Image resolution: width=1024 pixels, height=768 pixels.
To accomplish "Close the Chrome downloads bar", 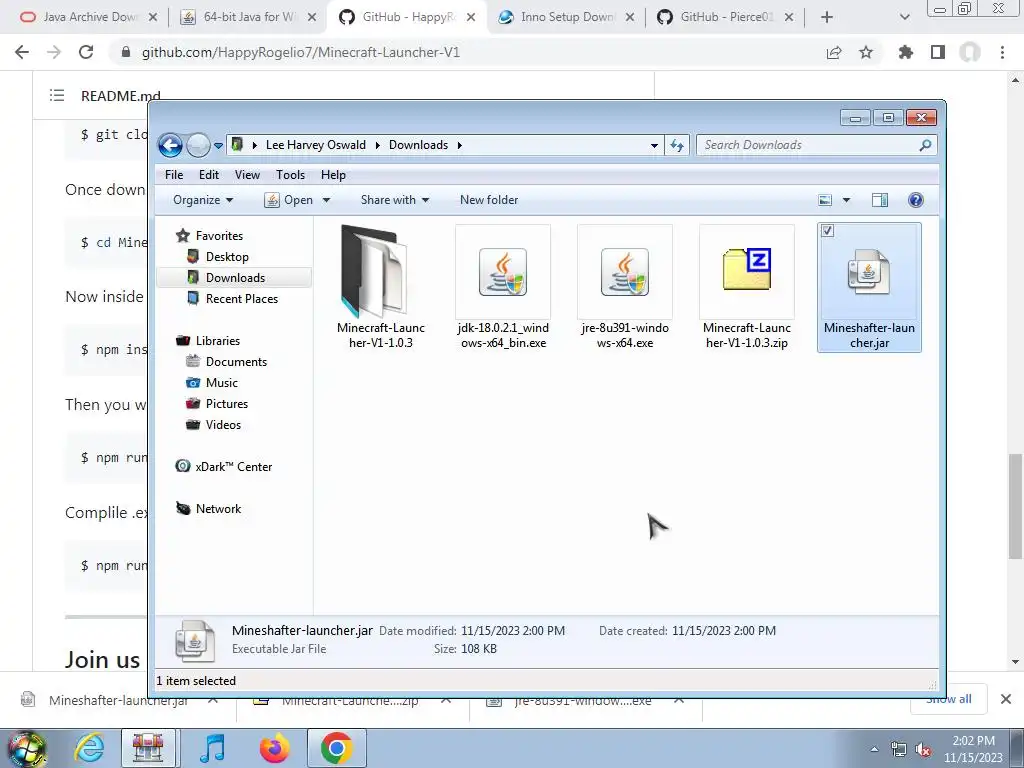I will [x=1006, y=699].
